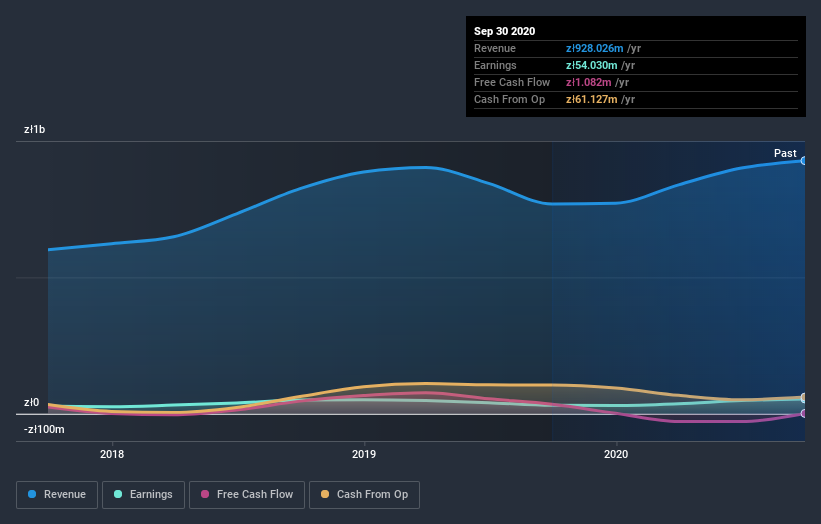Screen dimensions: 821x524
Task: Click the orange Cash From Op legend dot
Action: [325, 494]
